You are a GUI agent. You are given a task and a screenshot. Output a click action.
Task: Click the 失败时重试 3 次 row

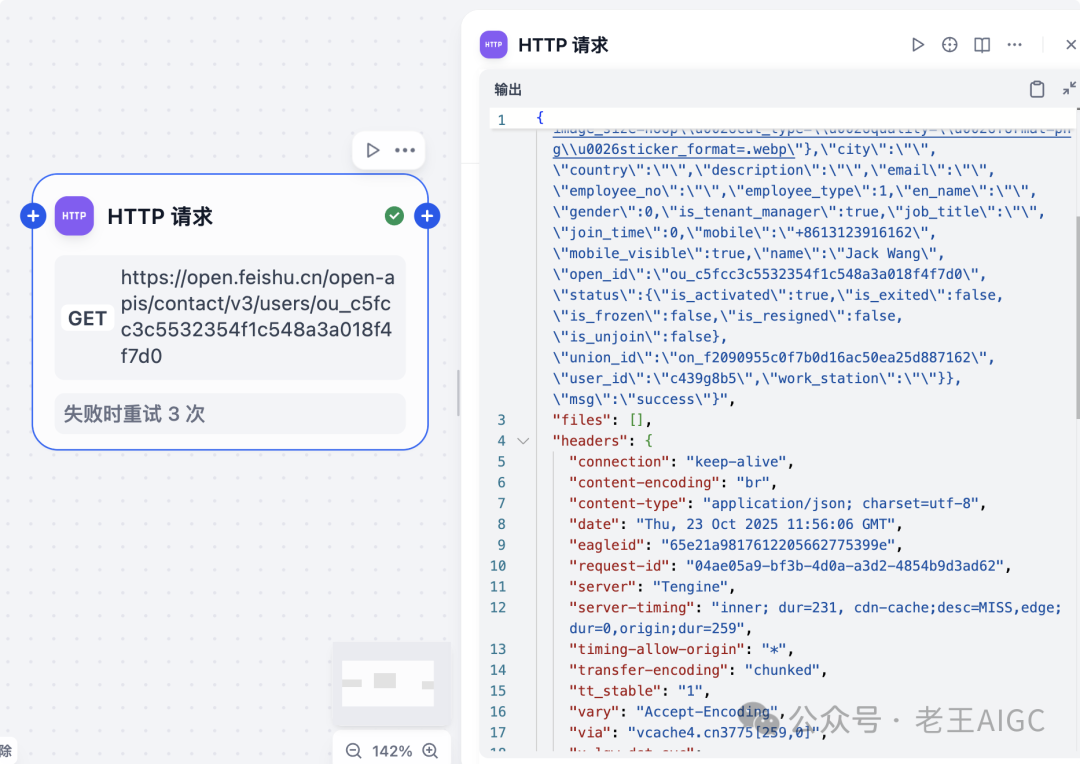click(230, 413)
